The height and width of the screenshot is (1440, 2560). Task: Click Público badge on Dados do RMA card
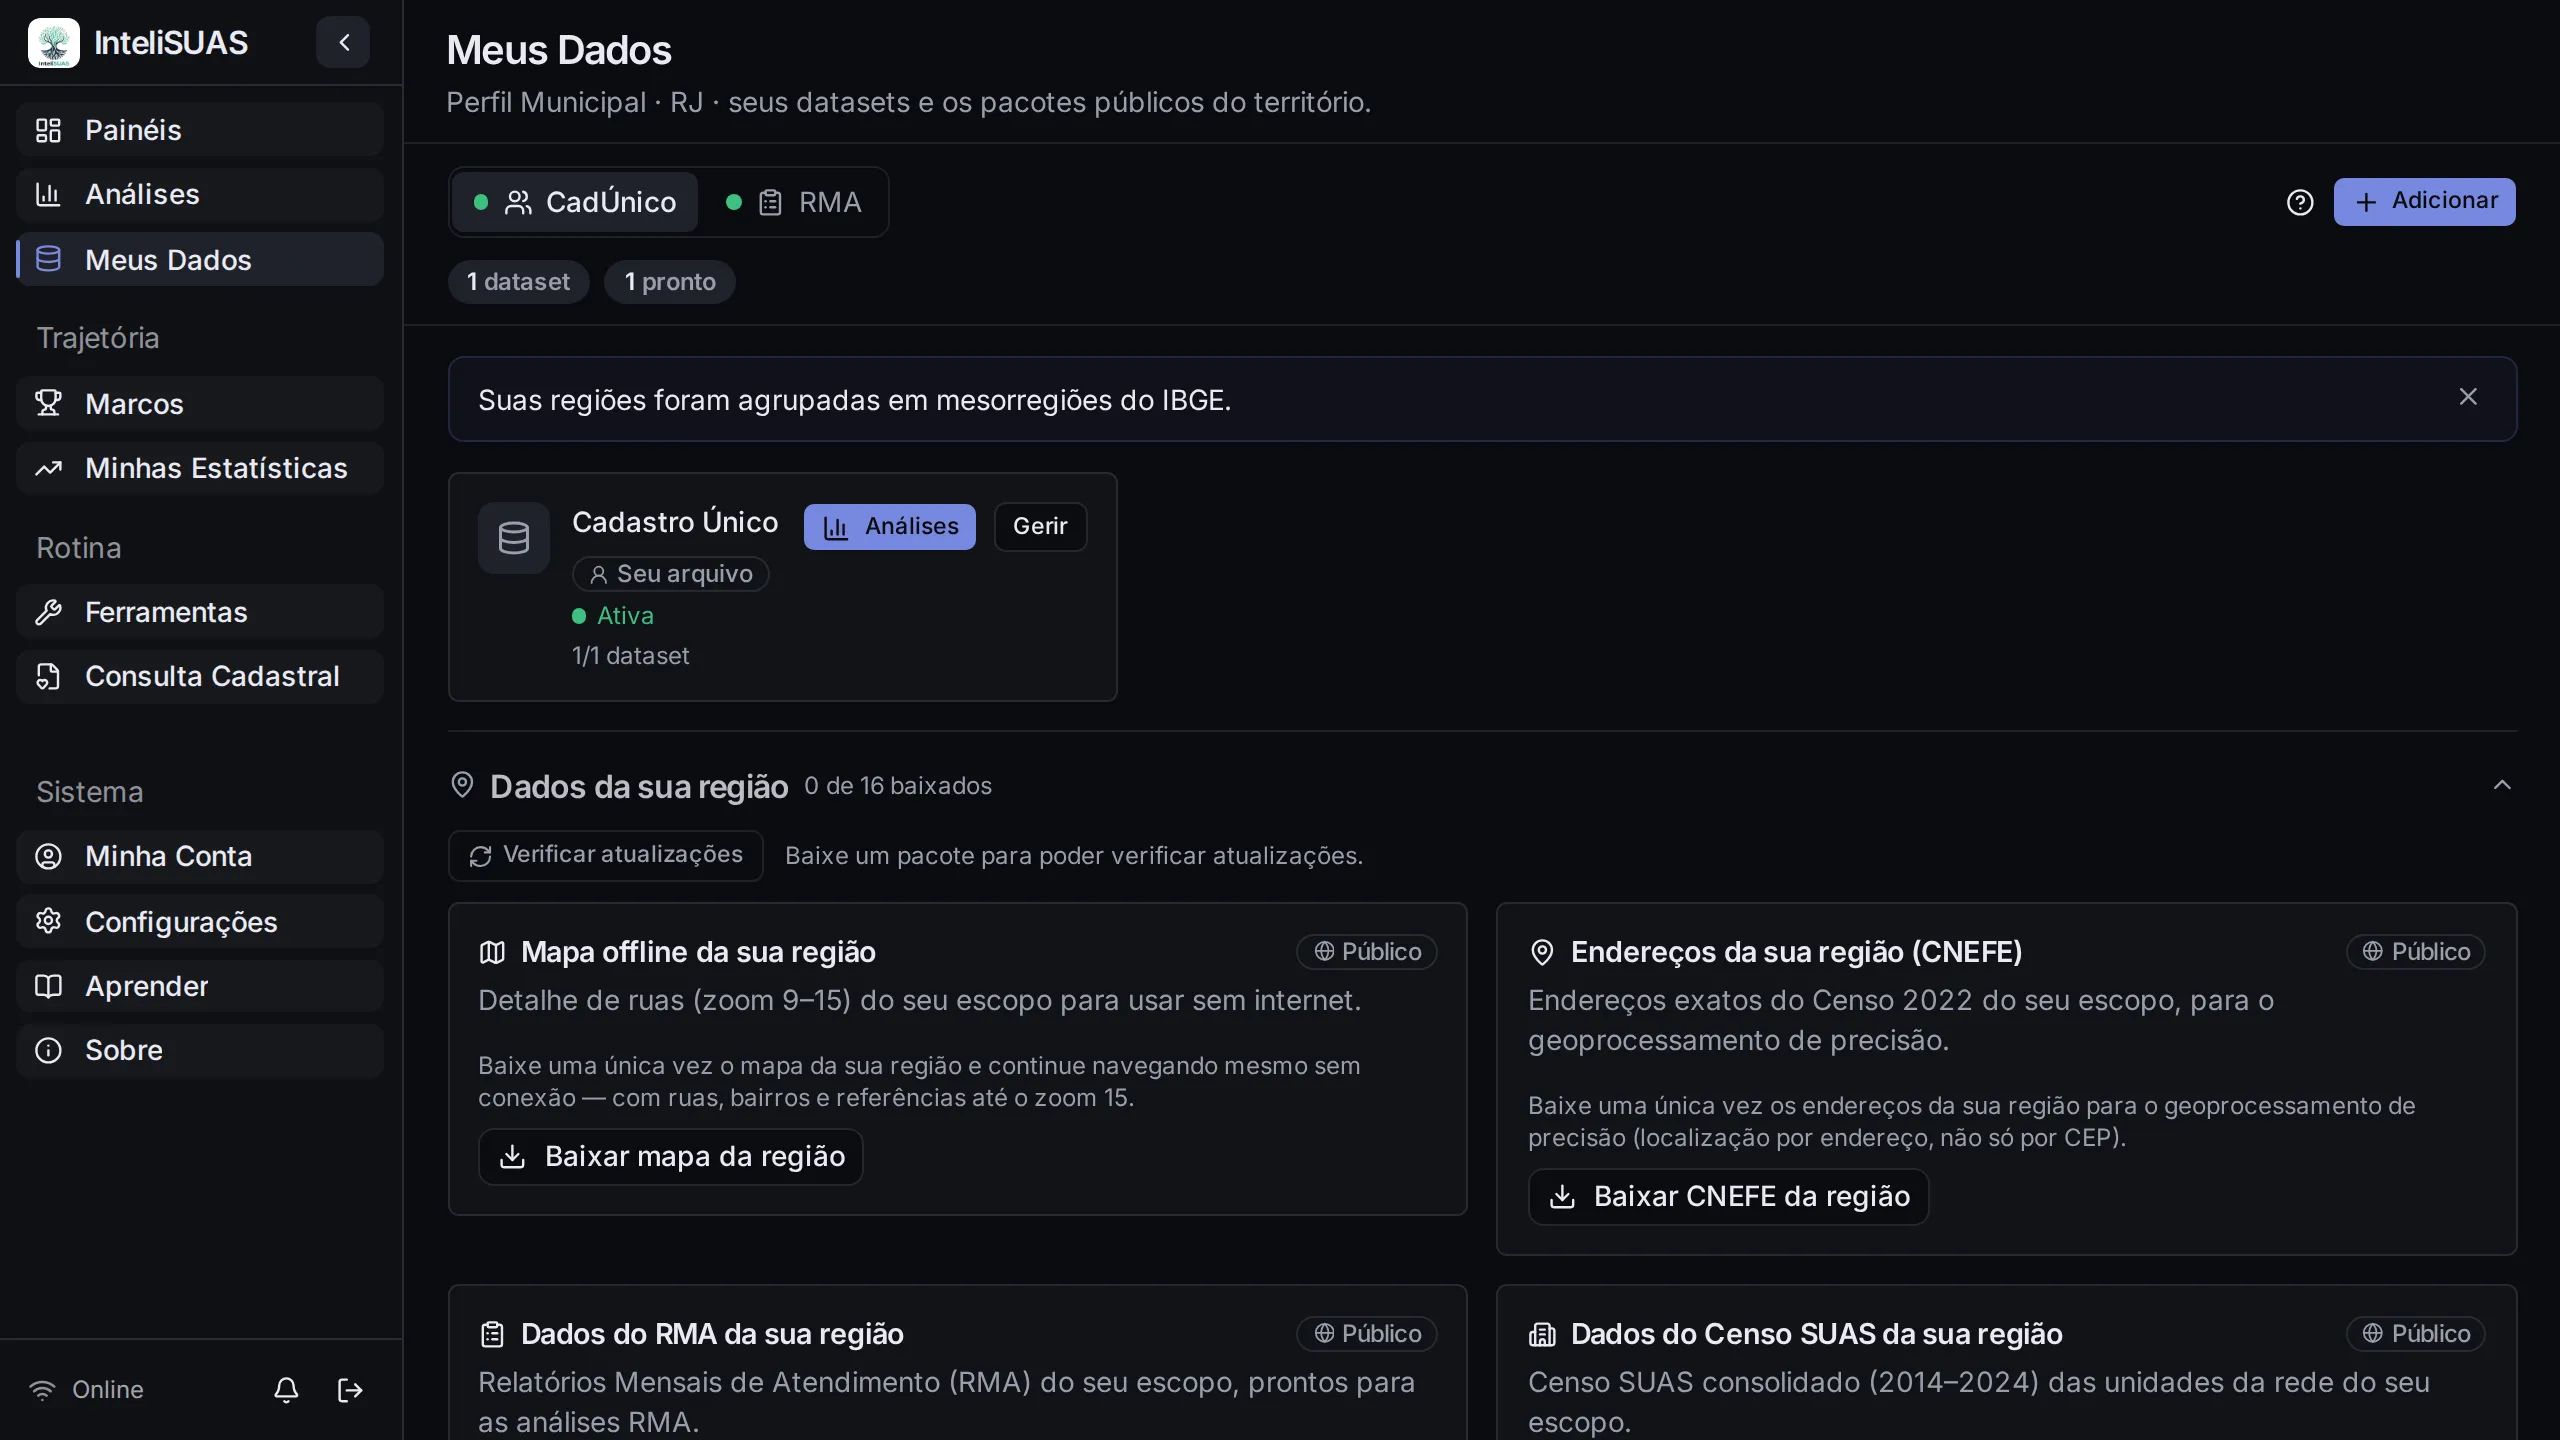tap(1367, 1334)
